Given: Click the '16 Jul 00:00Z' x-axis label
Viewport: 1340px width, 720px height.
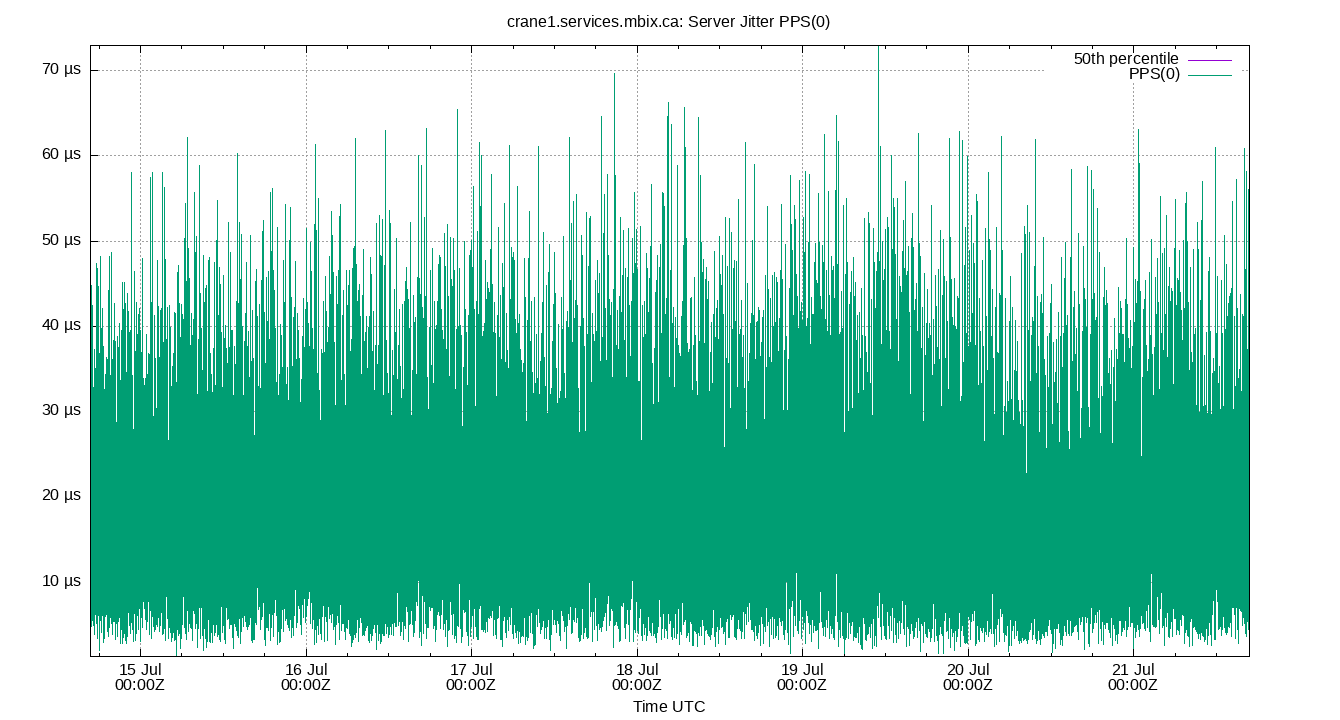Looking at the screenshot, I should [306, 677].
